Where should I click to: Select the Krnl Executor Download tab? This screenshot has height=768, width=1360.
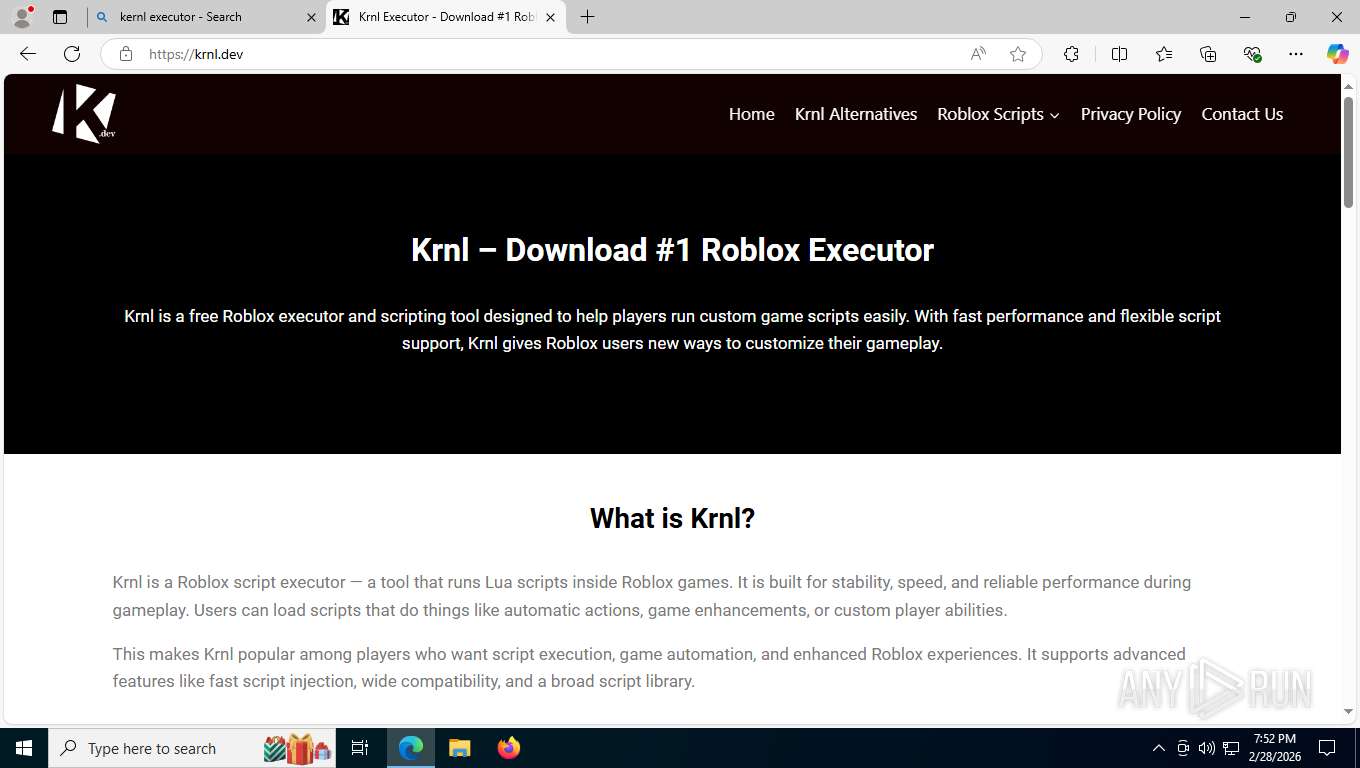(446, 17)
